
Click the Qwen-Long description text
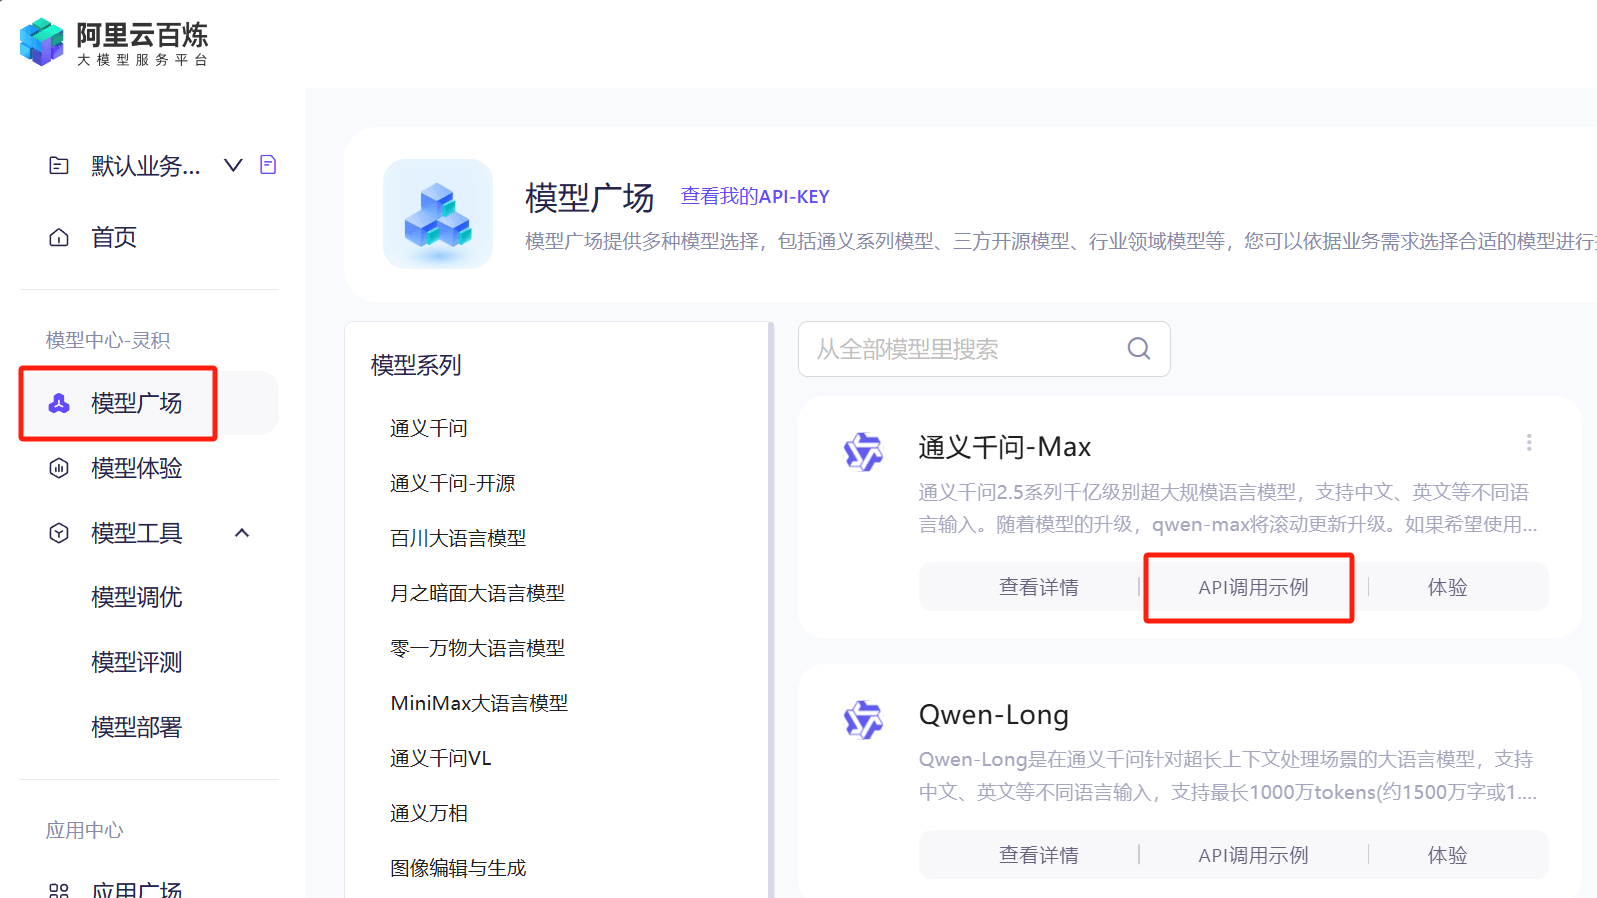pyautogui.click(x=1228, y=776)
